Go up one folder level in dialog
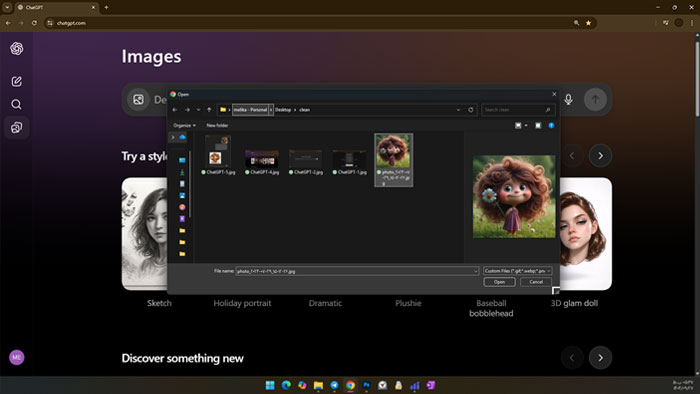The width and height of the screenshot is (700, 394). tap(209, 110)
